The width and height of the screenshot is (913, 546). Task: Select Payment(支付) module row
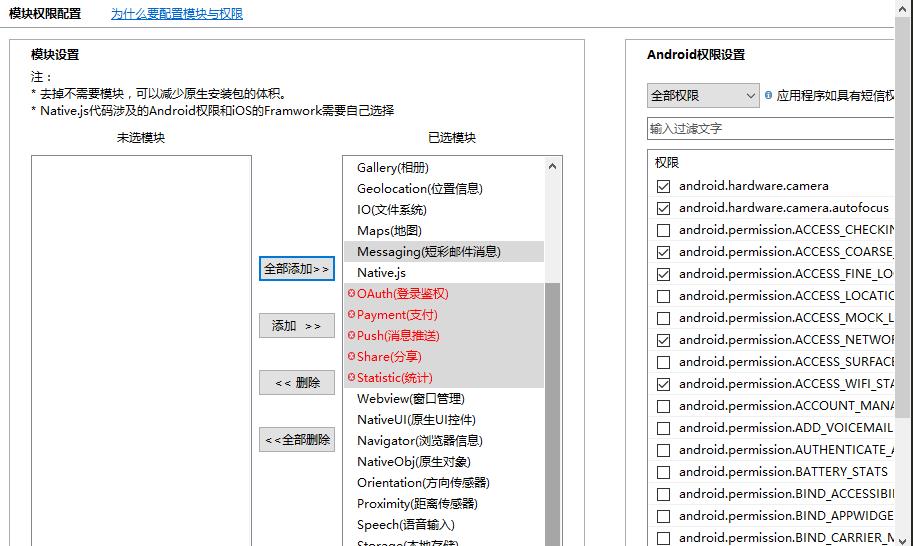[x=444, y=314]
